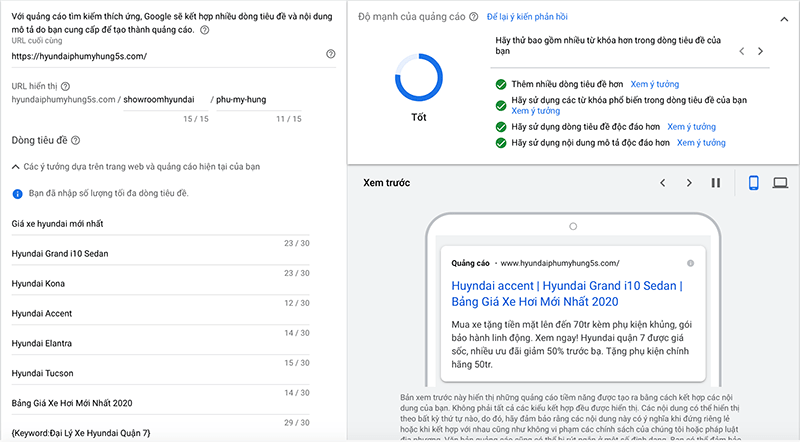Viewport: 800px width, 442px height.
Task: Click the Tốt ad strength label
Action: coord(419,117)
